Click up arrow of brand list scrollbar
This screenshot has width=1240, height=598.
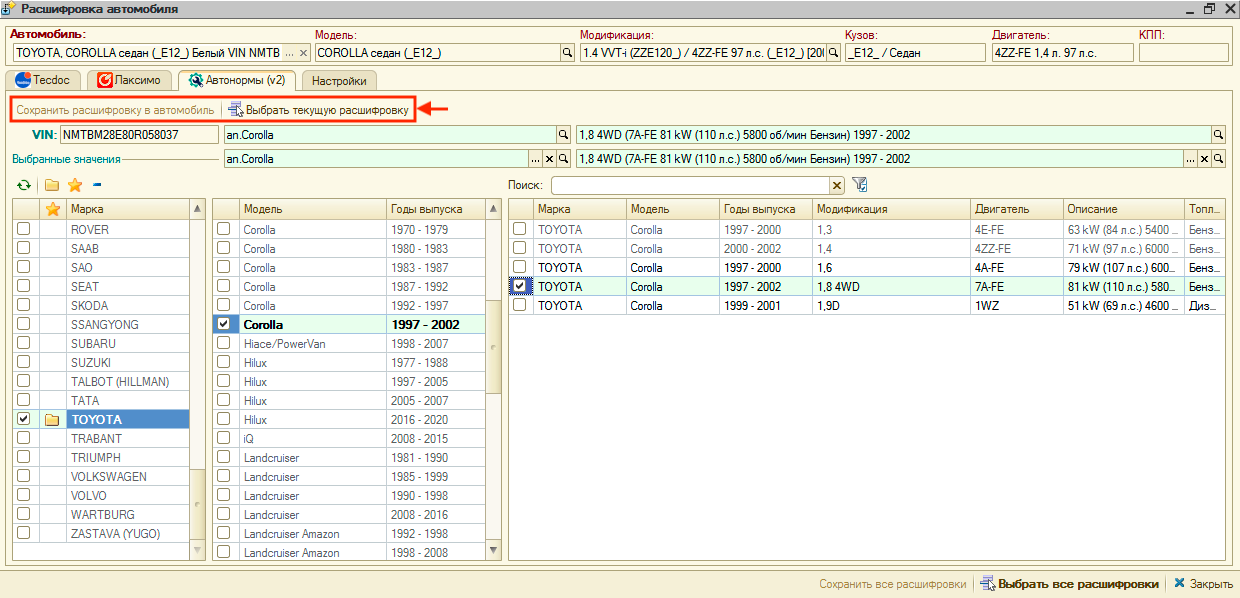(x=198, y=209)
